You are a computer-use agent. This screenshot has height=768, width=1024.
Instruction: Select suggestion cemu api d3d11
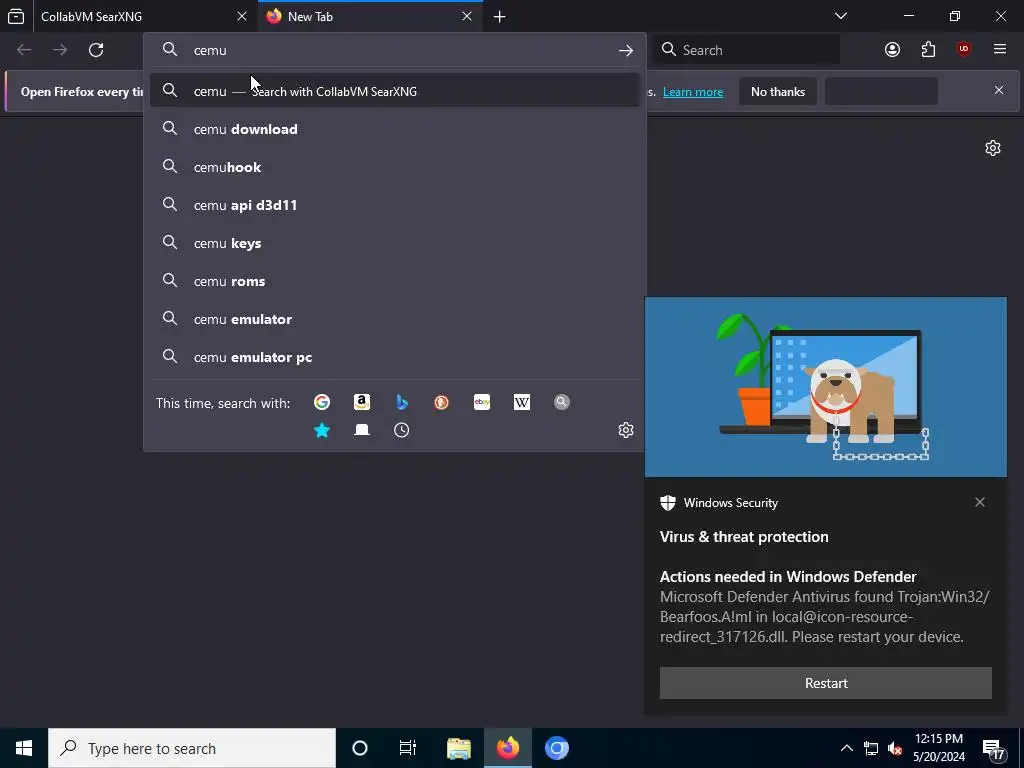394,205
